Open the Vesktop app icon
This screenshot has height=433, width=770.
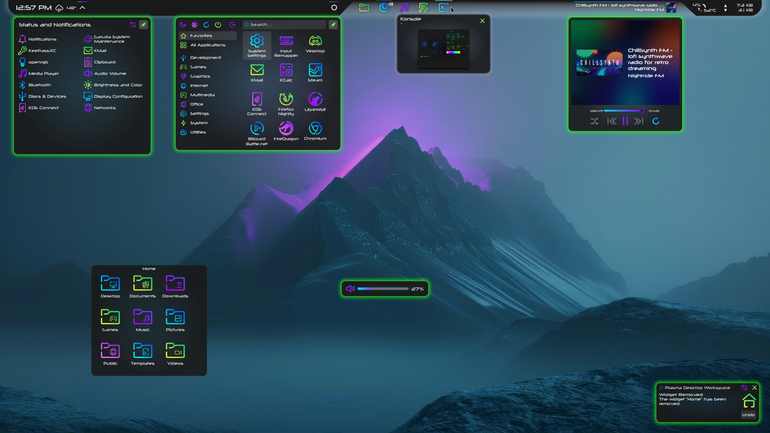tap(315, 43)
